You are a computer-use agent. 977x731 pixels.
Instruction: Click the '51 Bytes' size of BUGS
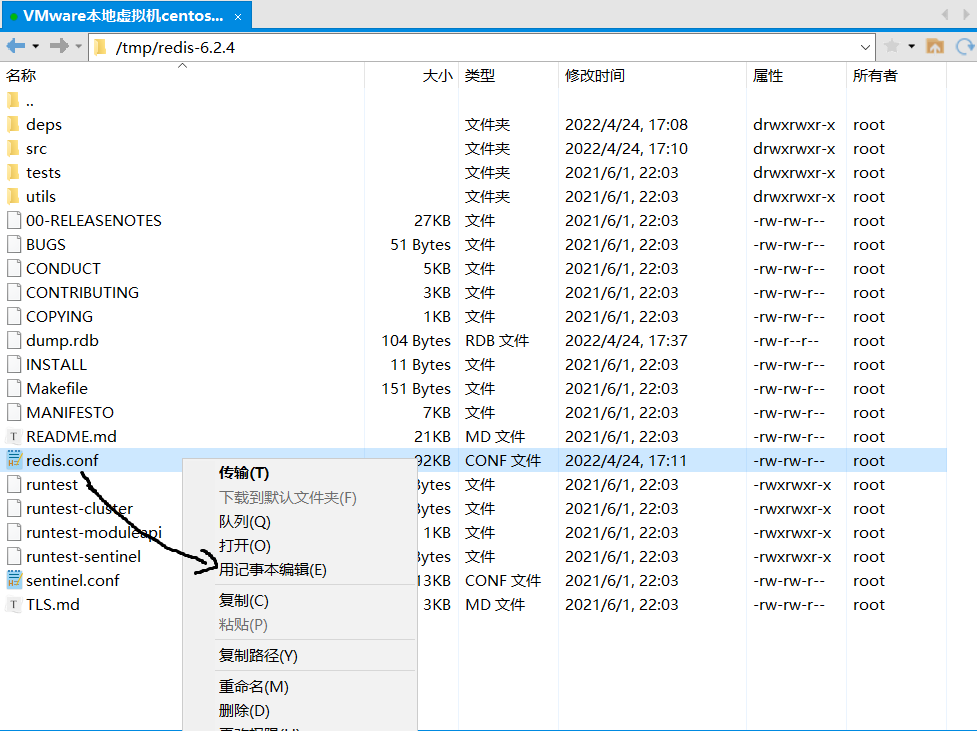420,245
